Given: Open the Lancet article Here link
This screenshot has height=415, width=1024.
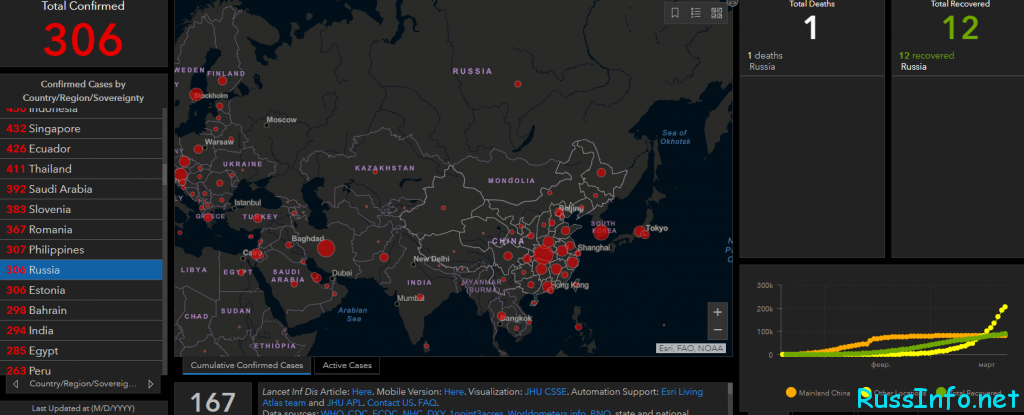Looking at the screenshot, I should point(362,392).
